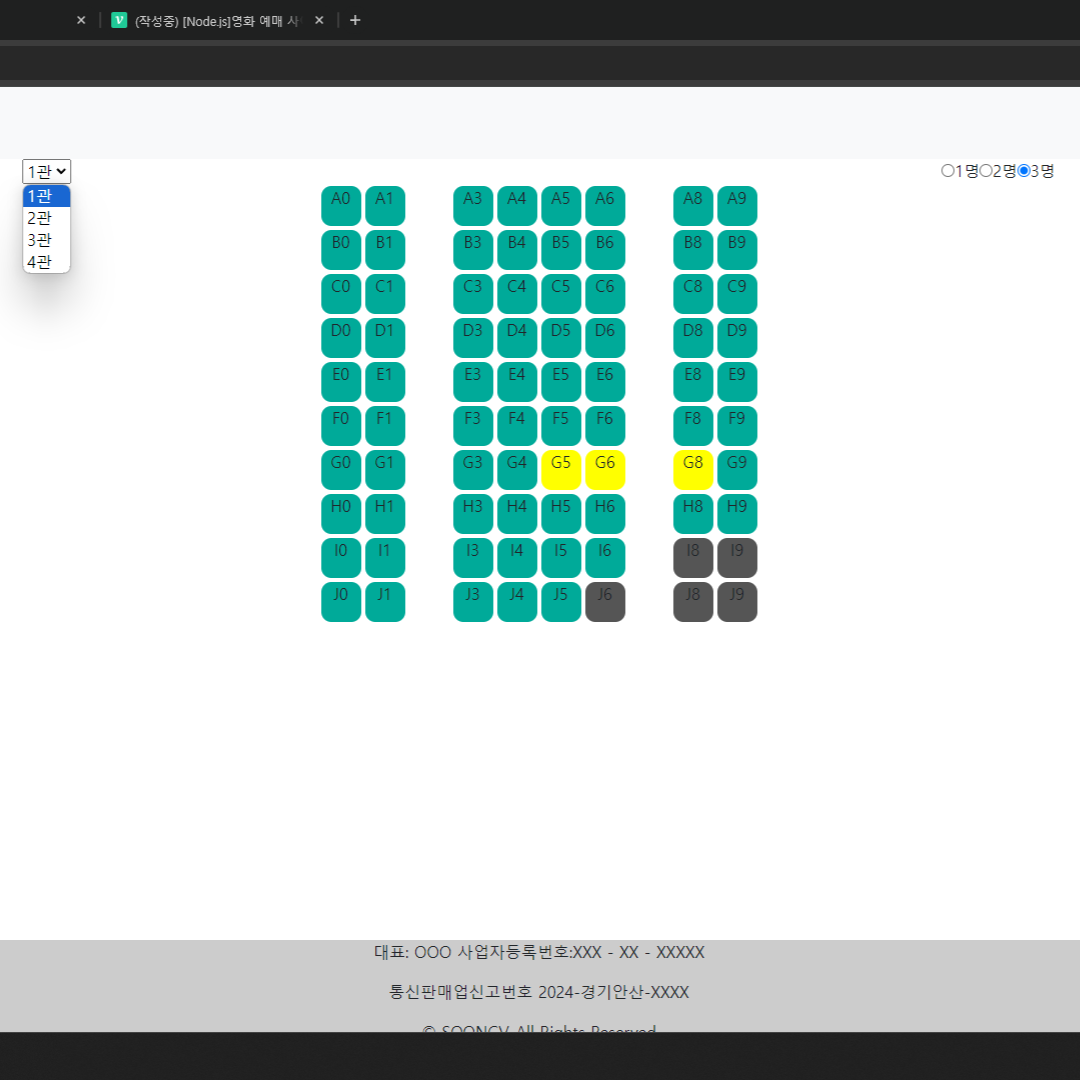Select the 2명 radio button

[x=986, y=170]
